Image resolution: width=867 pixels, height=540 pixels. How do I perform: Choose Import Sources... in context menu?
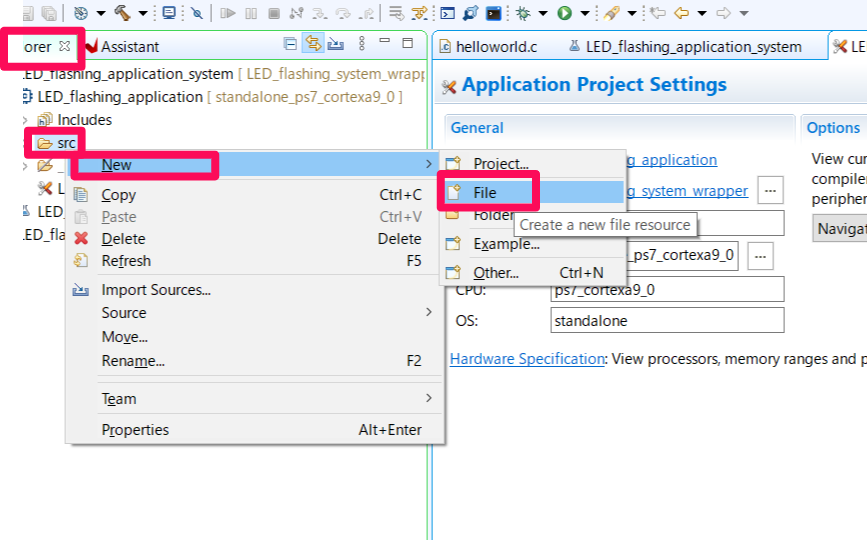tap(255, 290)
